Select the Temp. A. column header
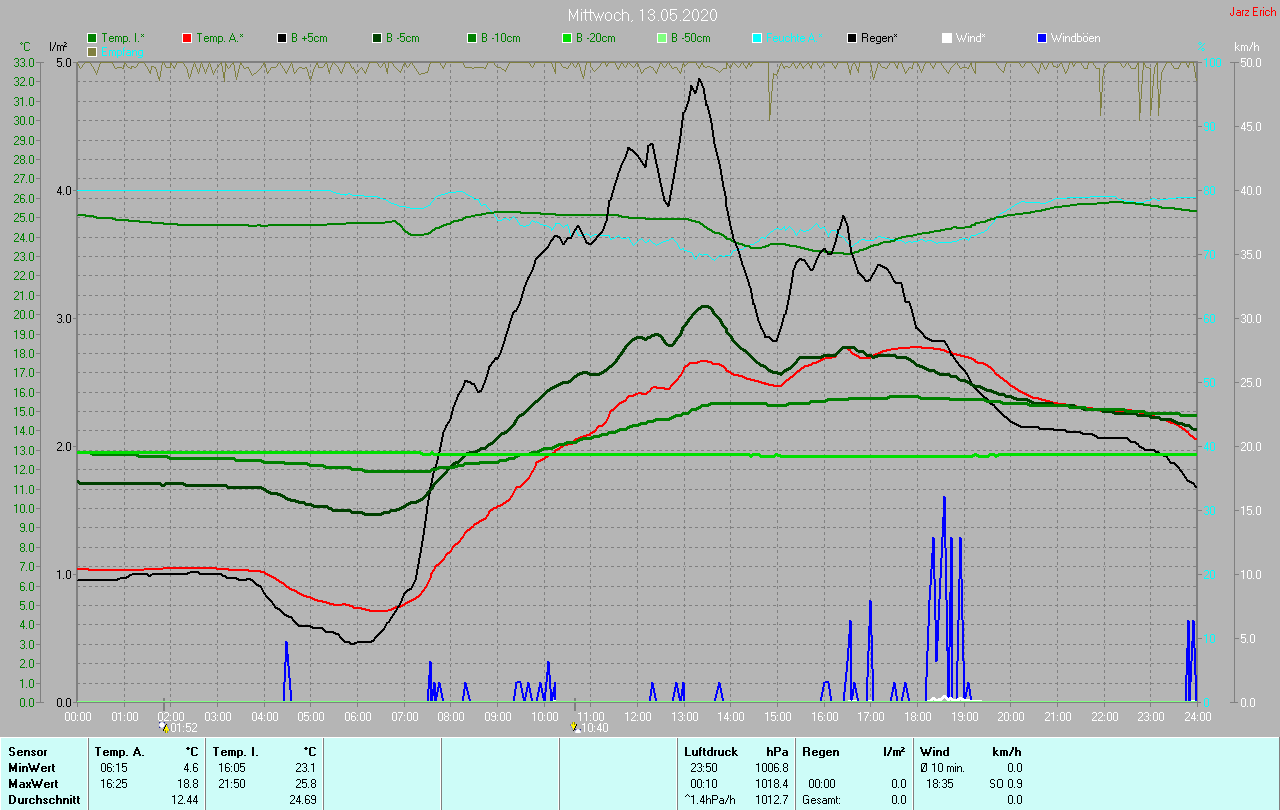Screen dimensions: 1280x810 119,751
